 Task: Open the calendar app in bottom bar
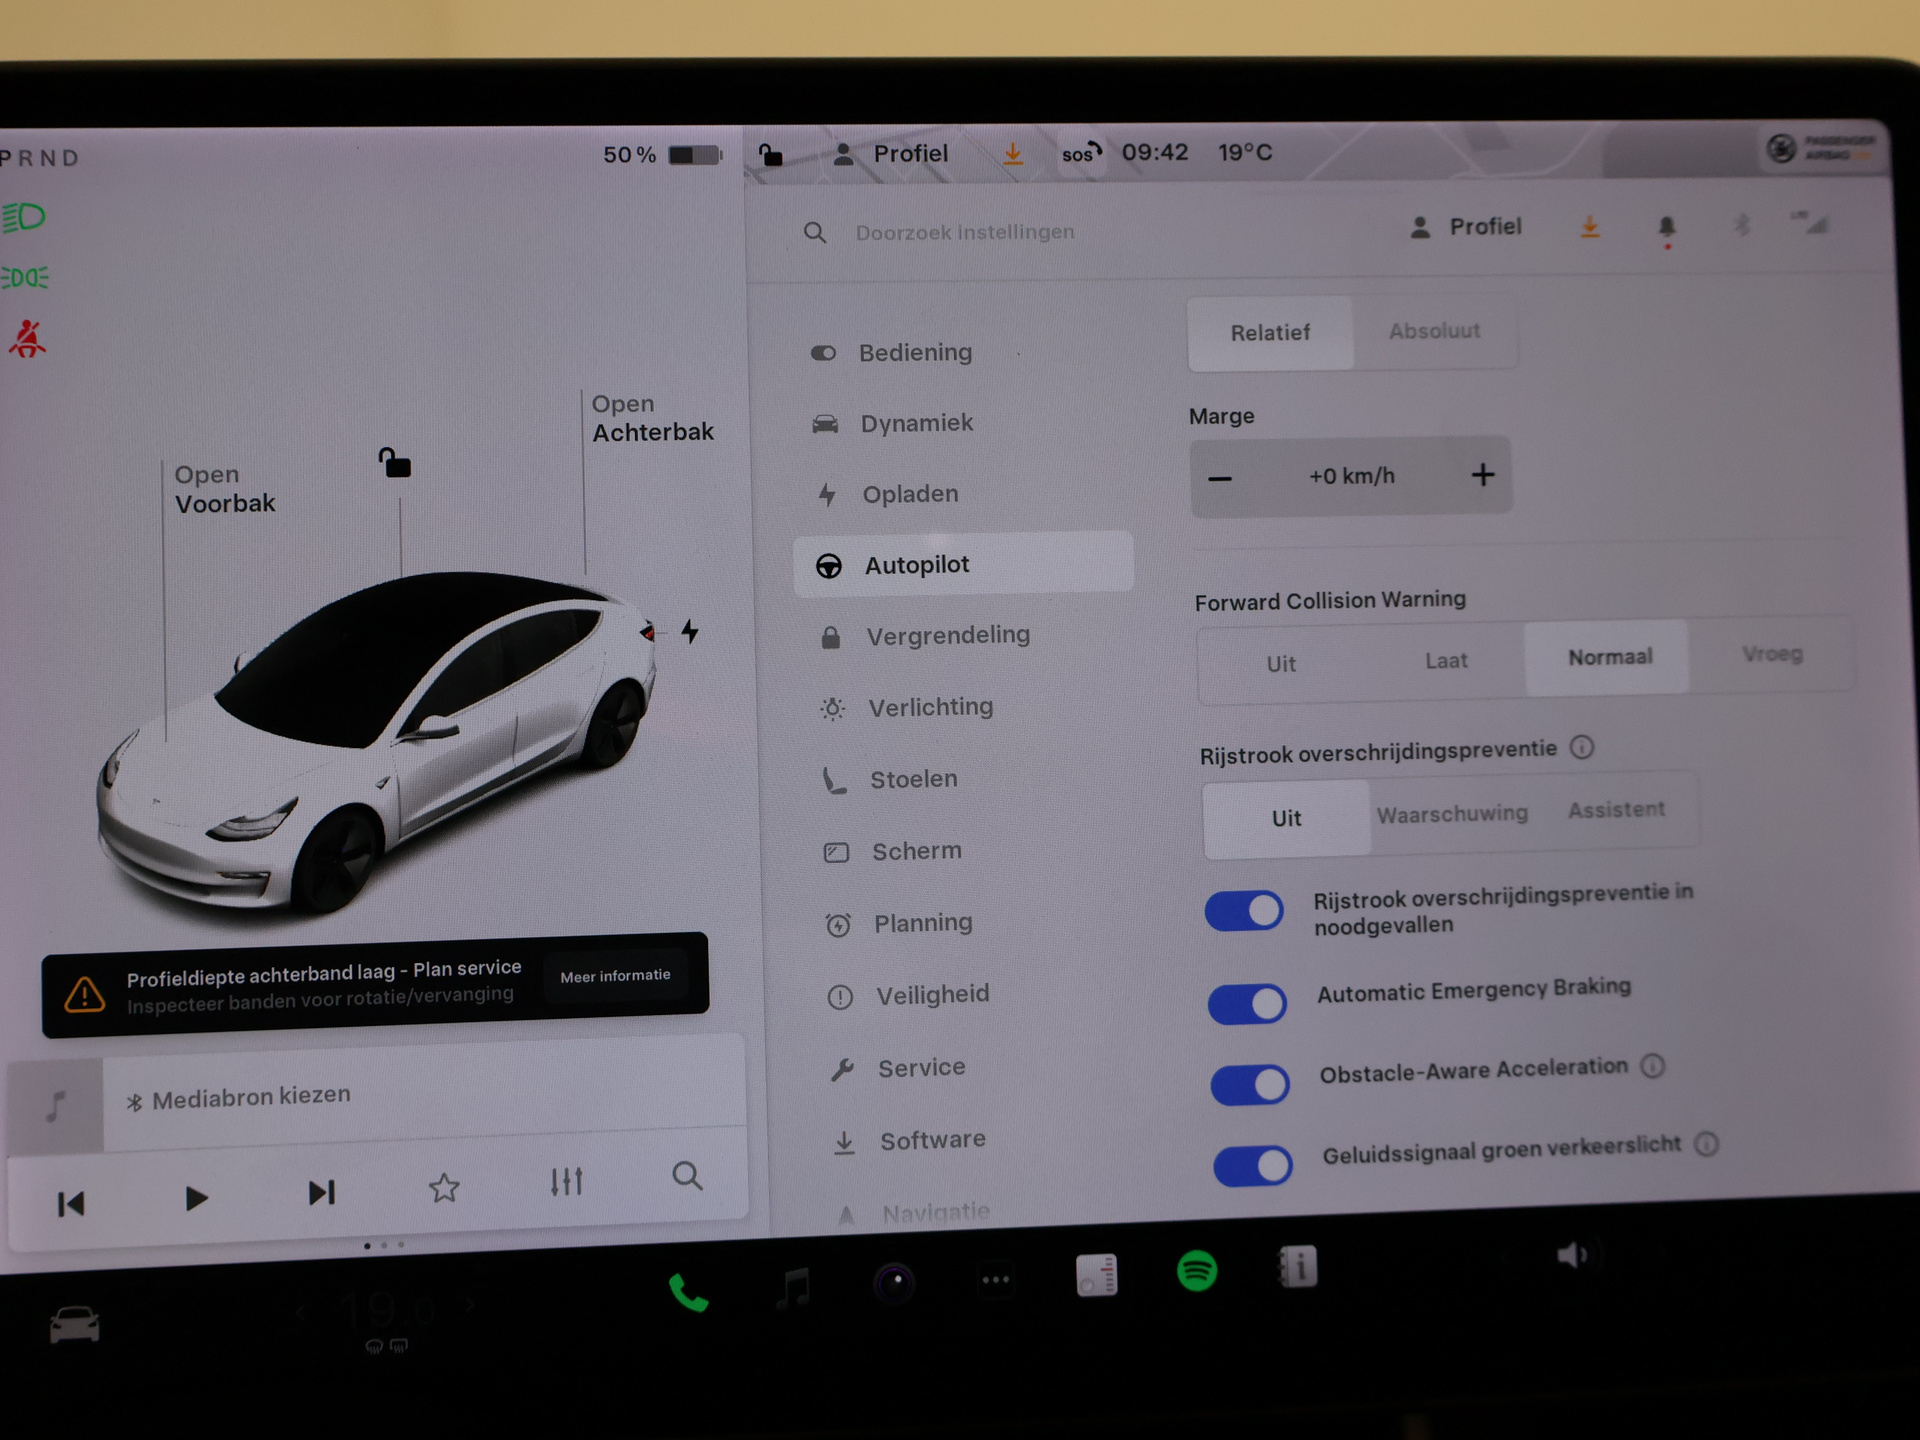[x=1096, y=1275]
